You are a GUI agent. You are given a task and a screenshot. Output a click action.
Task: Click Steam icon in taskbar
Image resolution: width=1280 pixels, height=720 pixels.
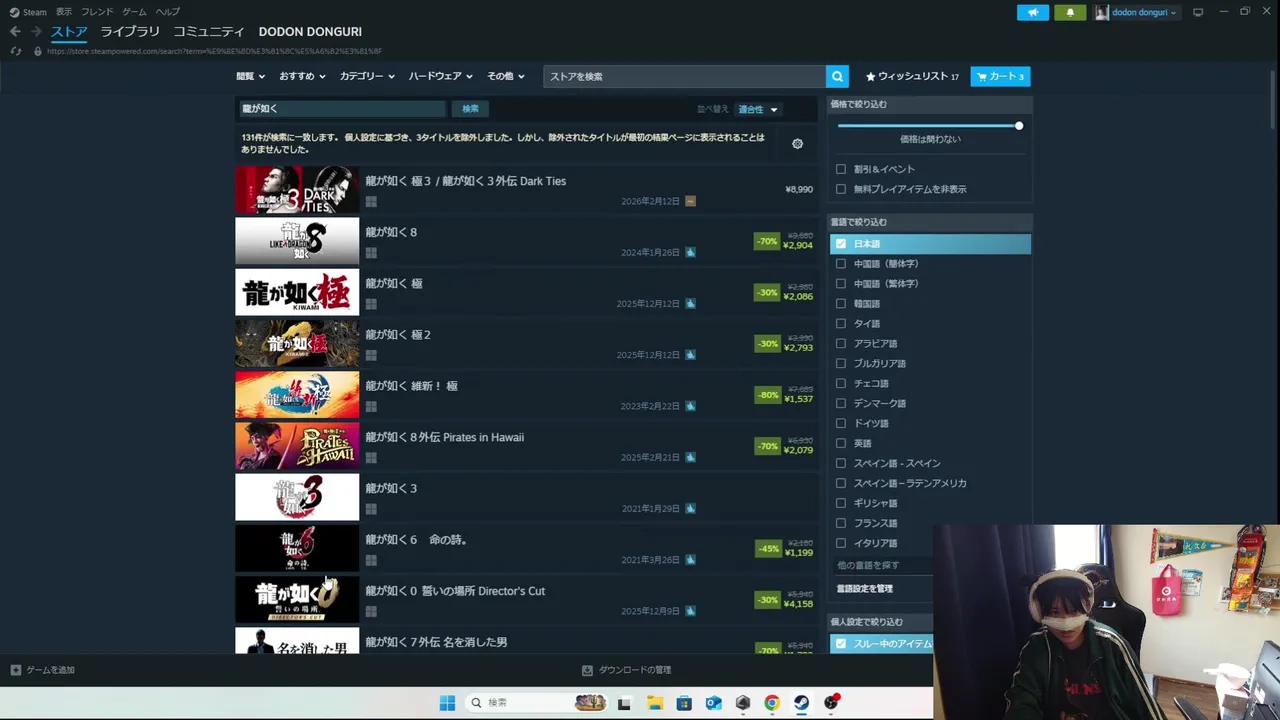[x=801, y=703]
